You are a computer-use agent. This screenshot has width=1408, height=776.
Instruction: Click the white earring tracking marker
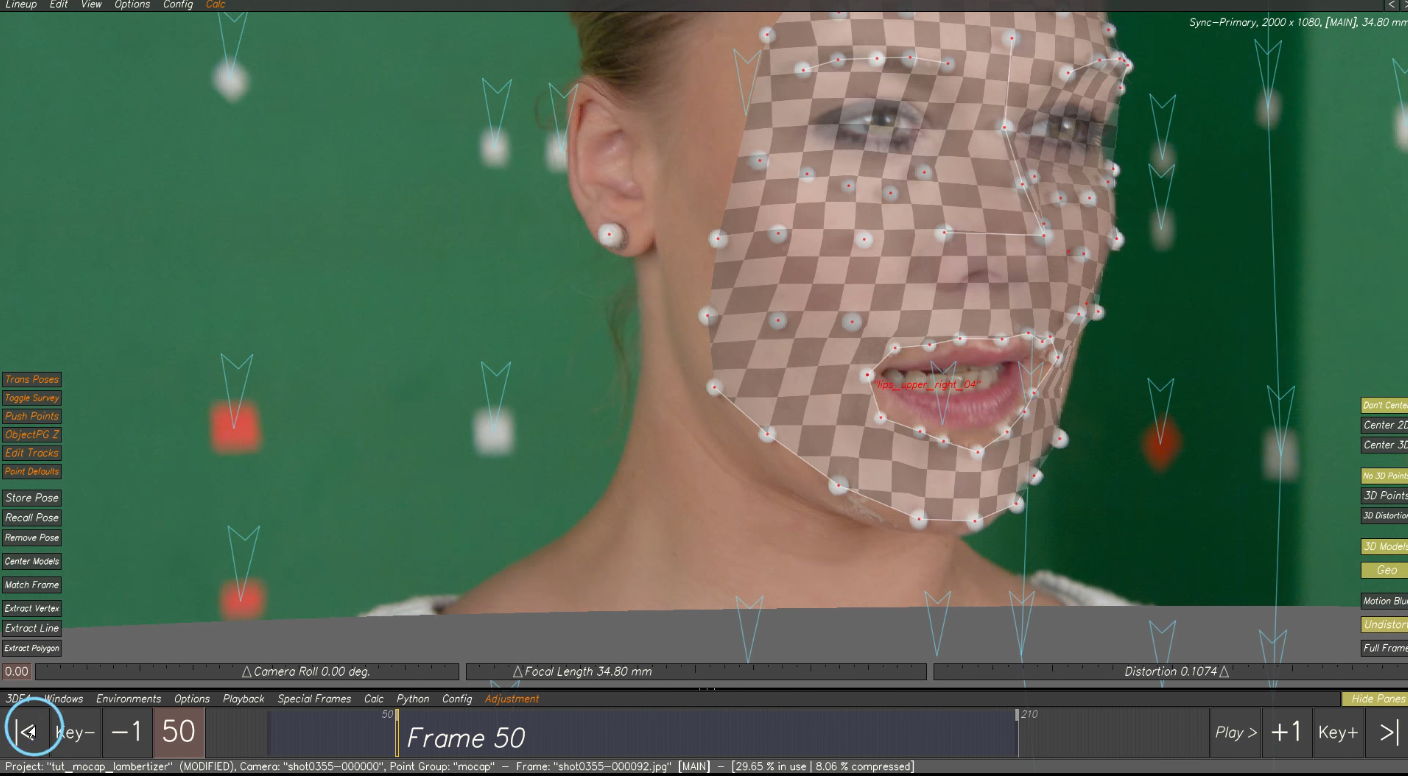611,236
